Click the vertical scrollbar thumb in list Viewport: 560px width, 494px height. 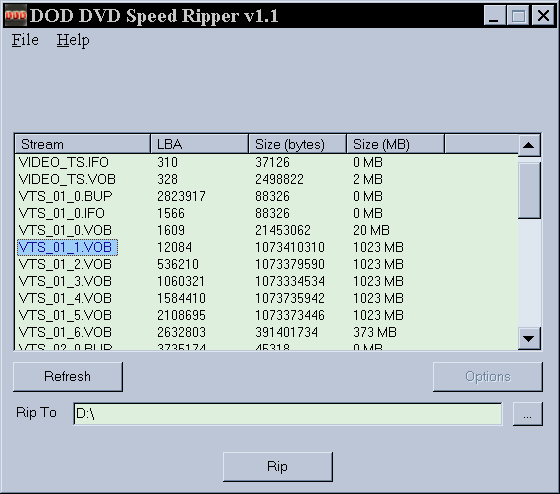pos(529,190)
